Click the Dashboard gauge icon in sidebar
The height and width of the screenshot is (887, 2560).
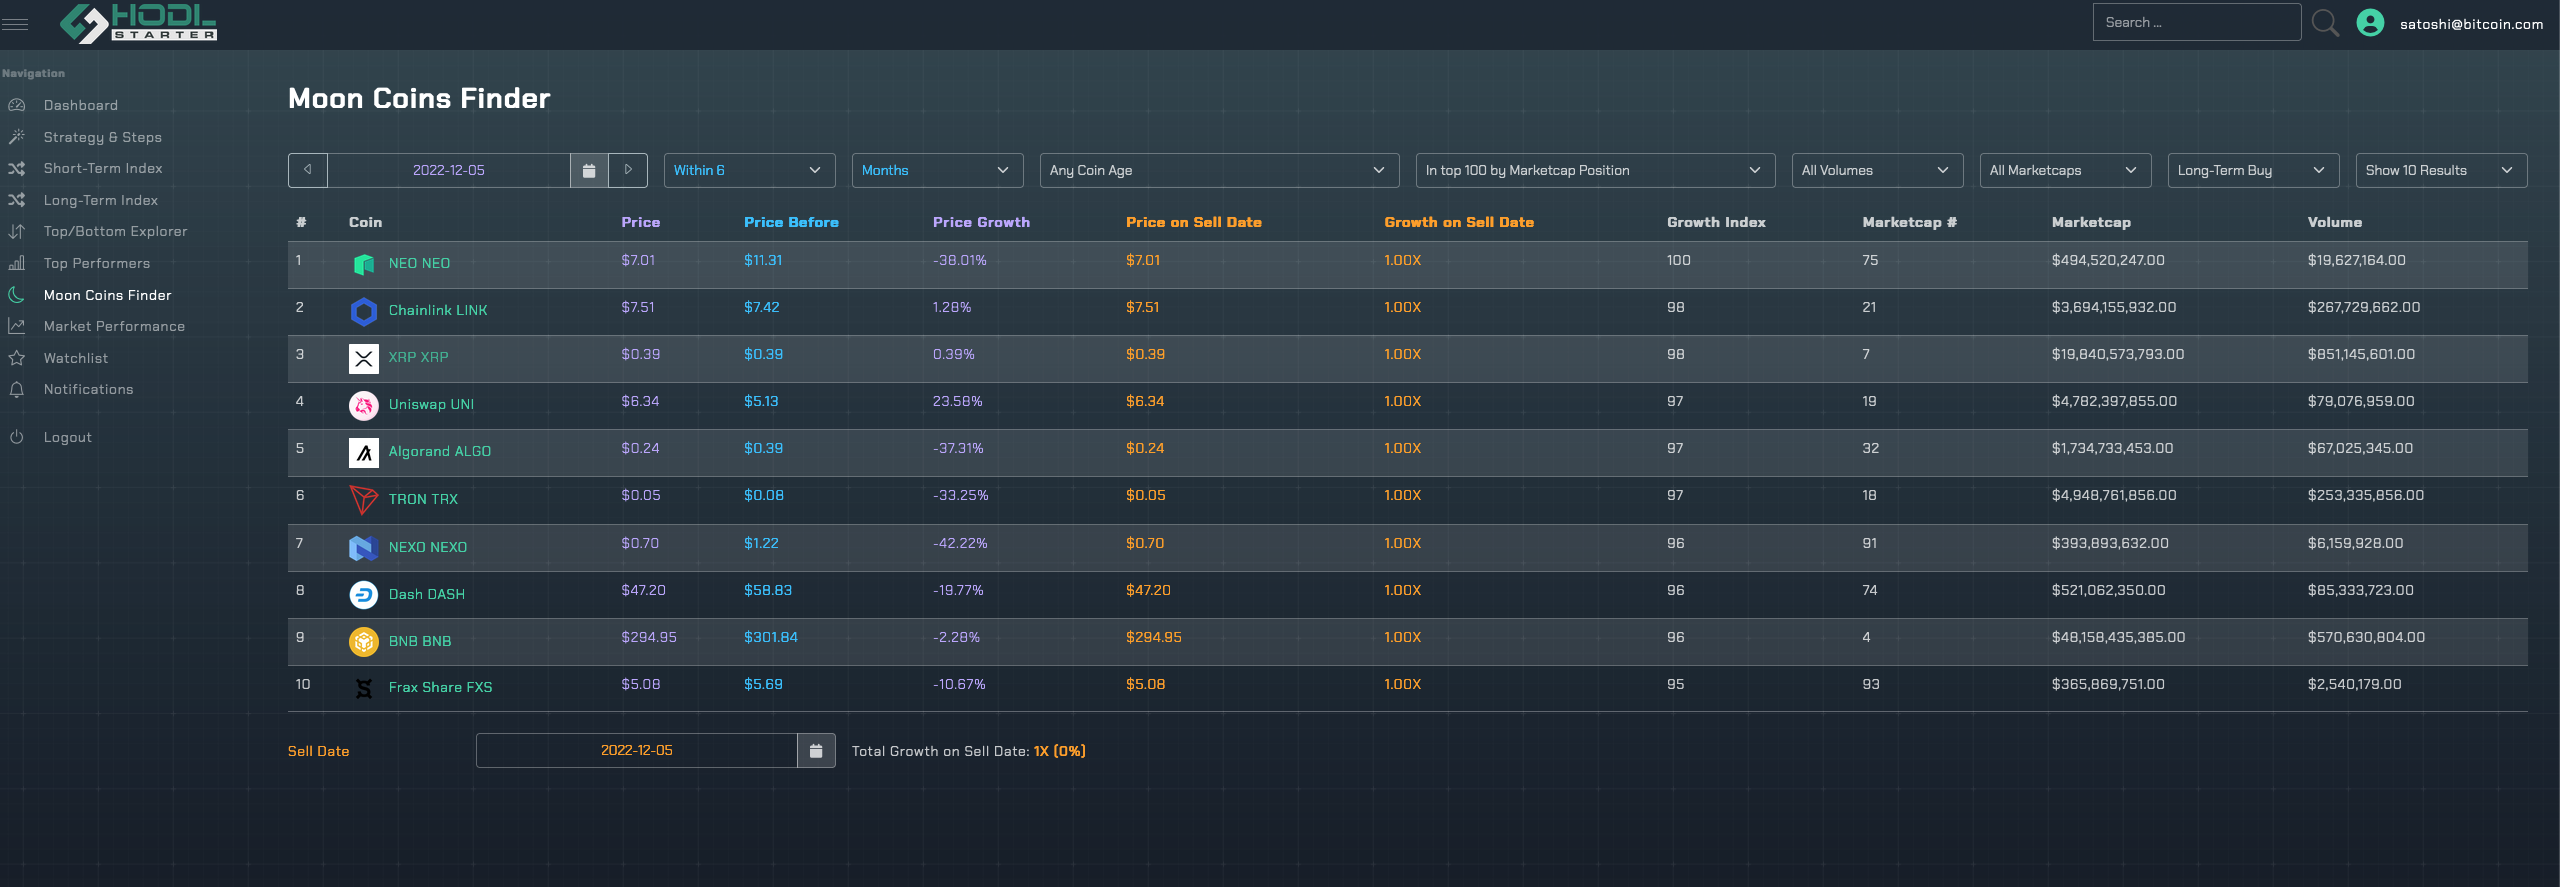pos(17,105)
